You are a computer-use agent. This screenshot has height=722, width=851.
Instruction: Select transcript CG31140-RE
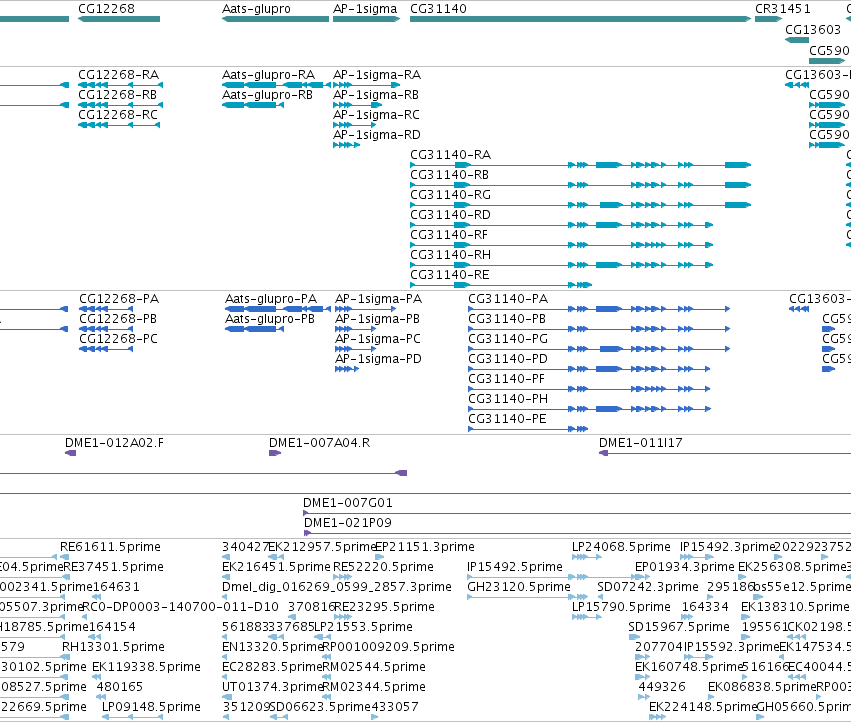[450, 275]
